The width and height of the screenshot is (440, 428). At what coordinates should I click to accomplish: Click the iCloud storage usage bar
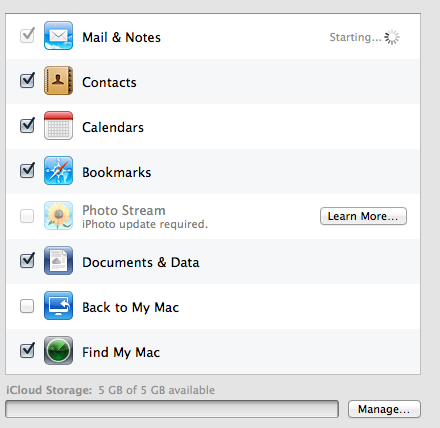pyautogui.click(x=172, y=409)
